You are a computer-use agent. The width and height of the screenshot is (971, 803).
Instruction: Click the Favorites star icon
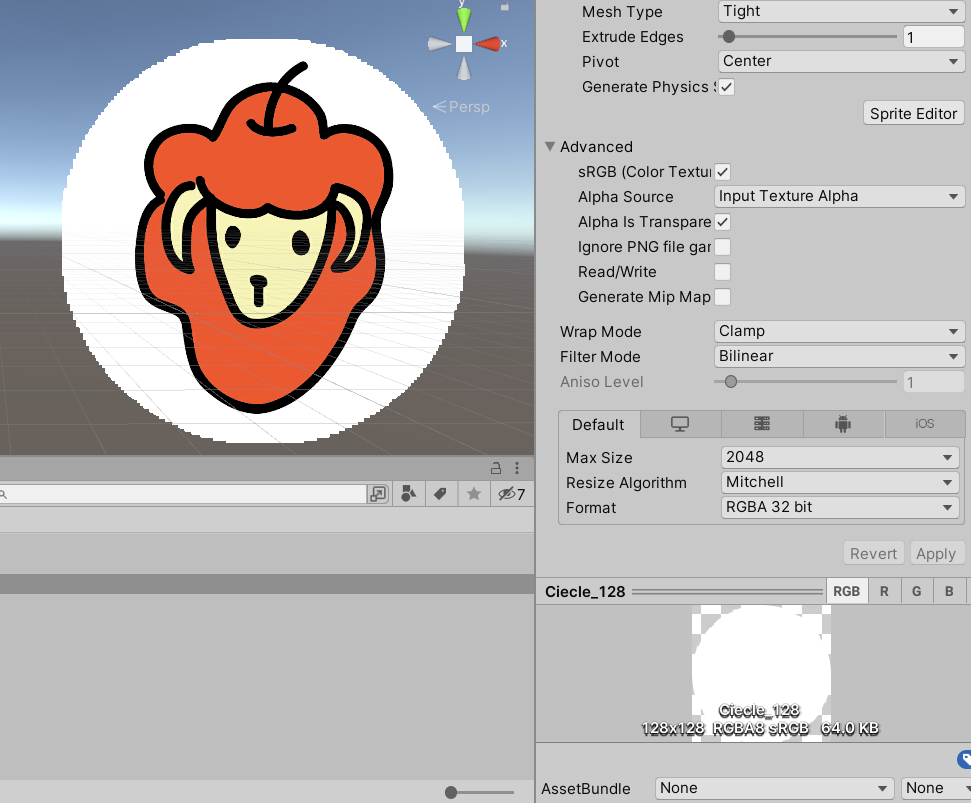click(x=474, y=494)
